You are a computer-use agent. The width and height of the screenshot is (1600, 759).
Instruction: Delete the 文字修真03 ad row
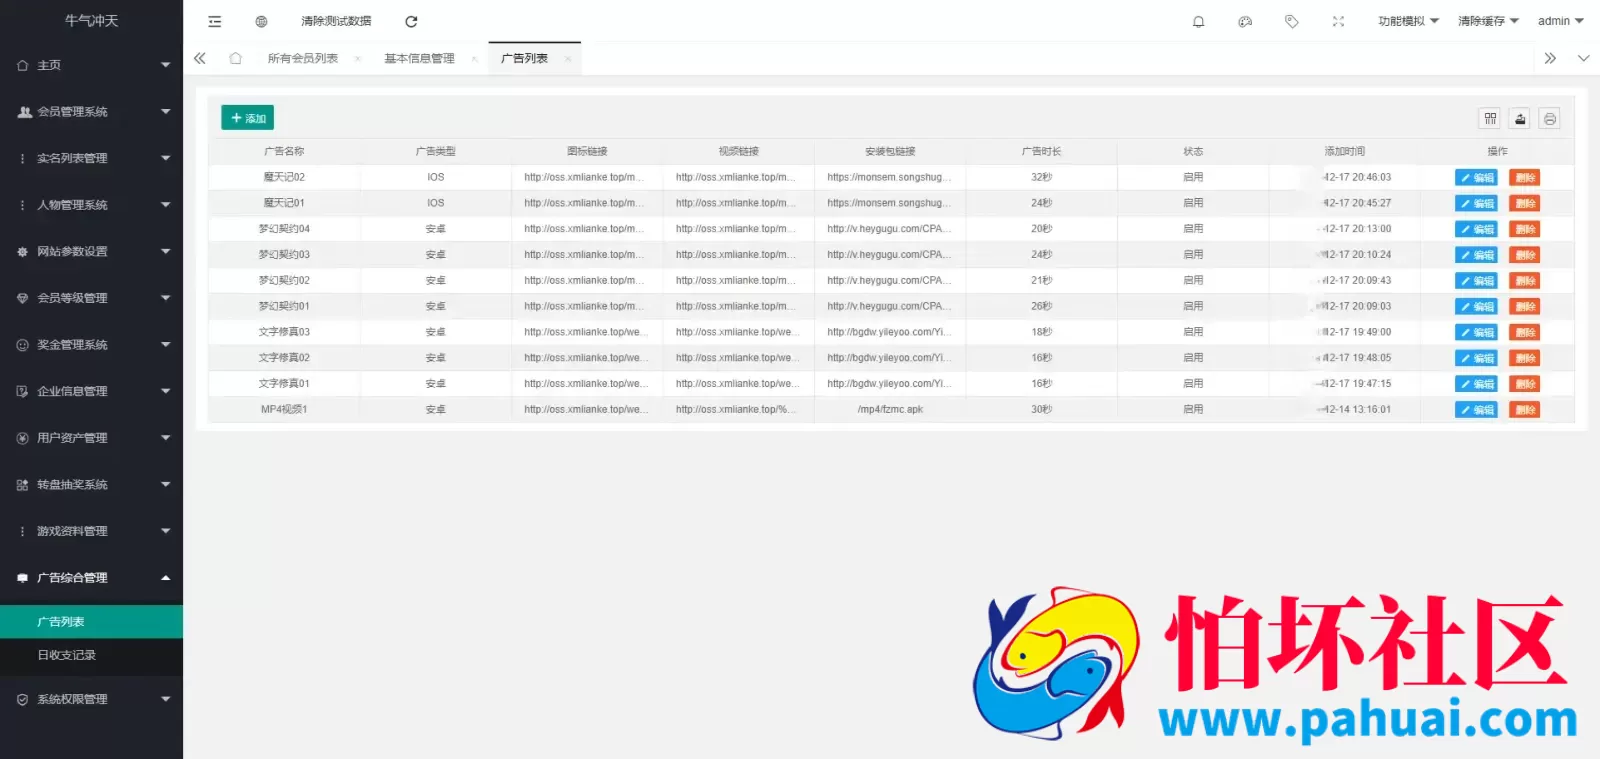click(x=1524, y=333)
